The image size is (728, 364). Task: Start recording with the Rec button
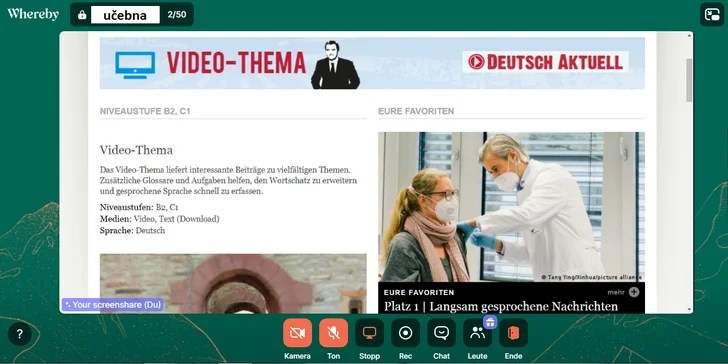coord(405,333)
